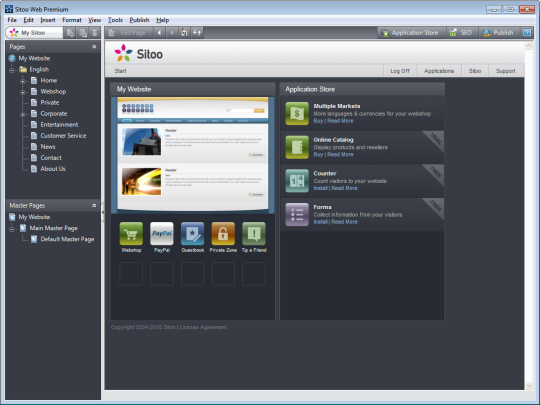Click the second page icon next to My Sitoo

click(x=83, y=33)
